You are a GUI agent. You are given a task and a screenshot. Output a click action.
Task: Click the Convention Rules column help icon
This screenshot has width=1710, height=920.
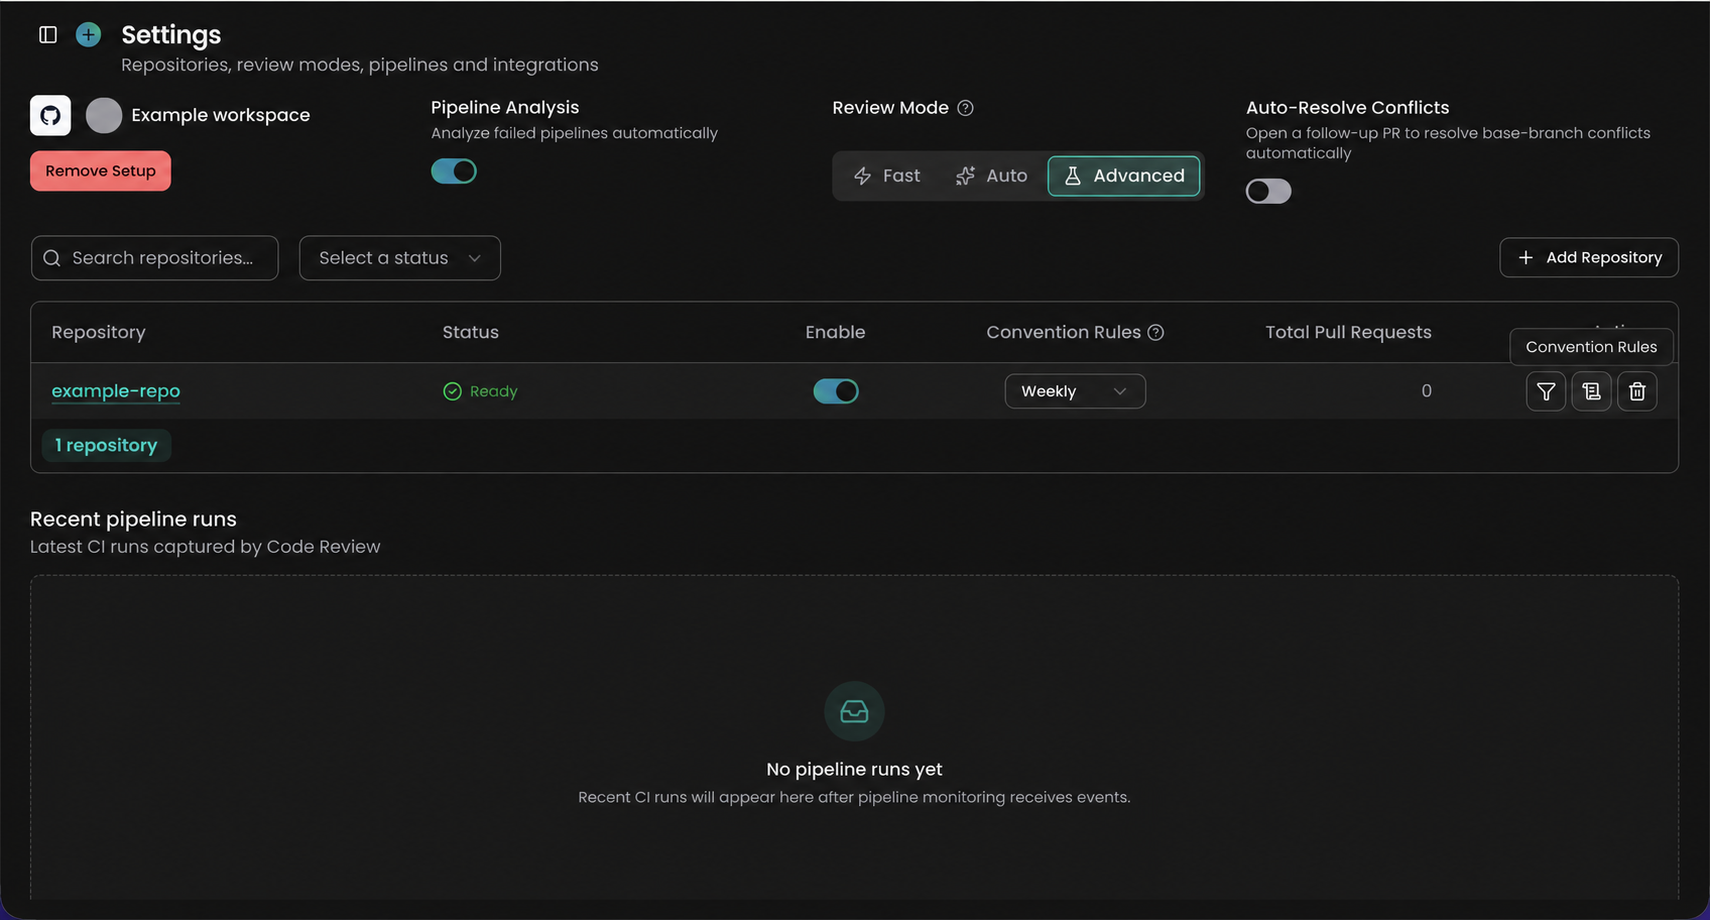tap(1156, 332)
